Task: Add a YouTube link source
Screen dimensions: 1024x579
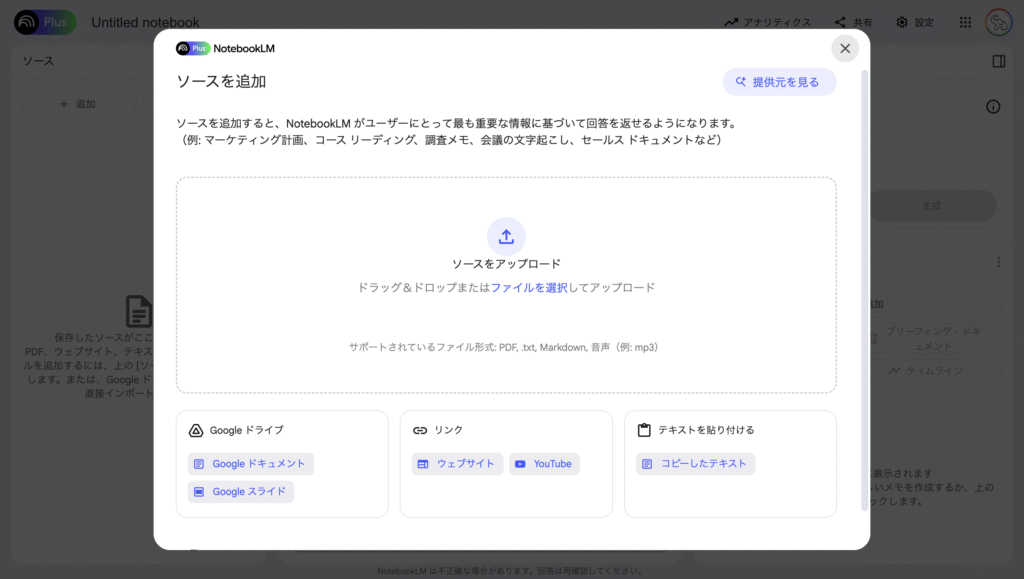Action: tap(544, 463)
